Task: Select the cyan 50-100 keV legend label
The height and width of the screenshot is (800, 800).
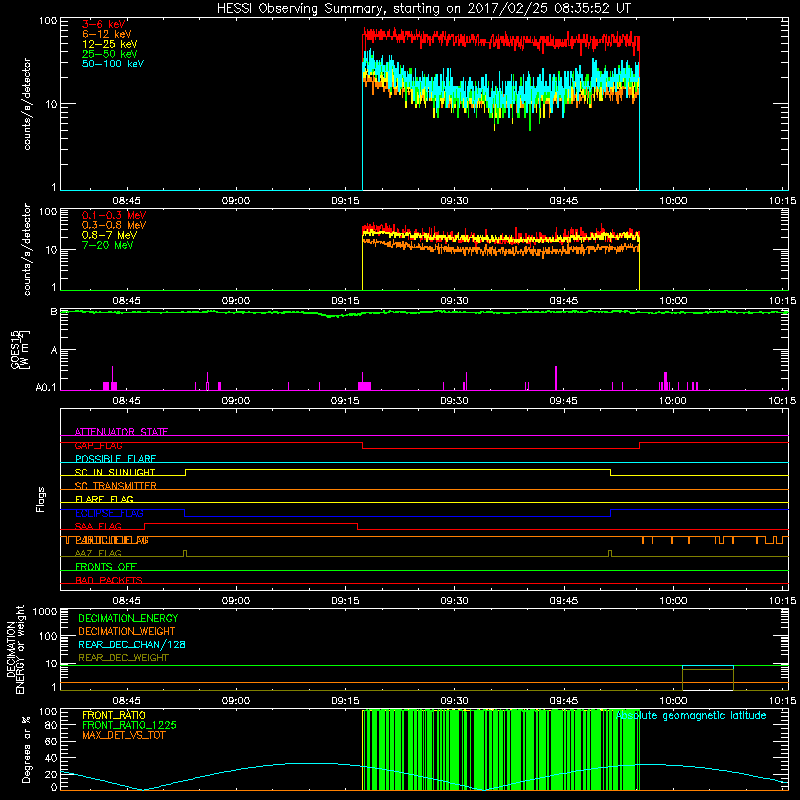Action: click(113, 64)
